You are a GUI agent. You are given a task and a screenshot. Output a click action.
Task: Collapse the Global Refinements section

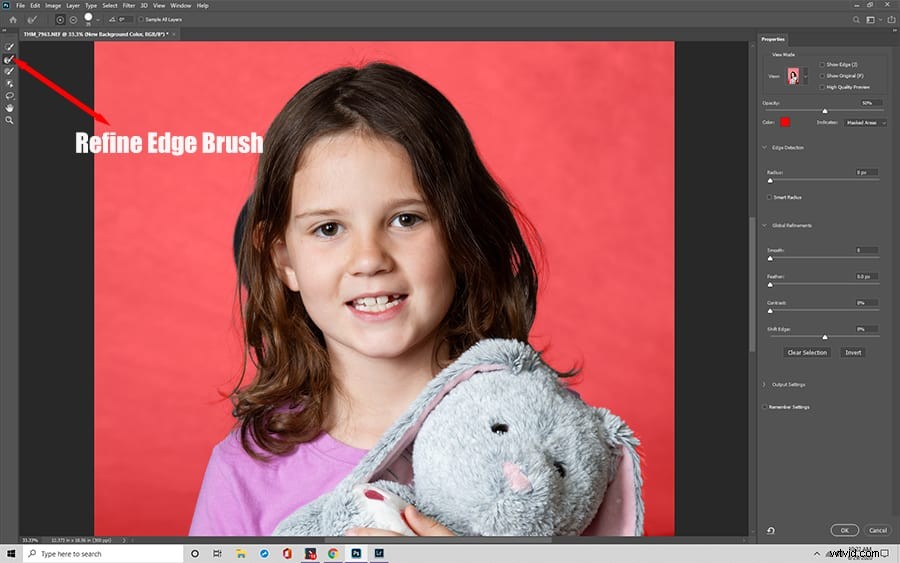[x=765, y=226]
